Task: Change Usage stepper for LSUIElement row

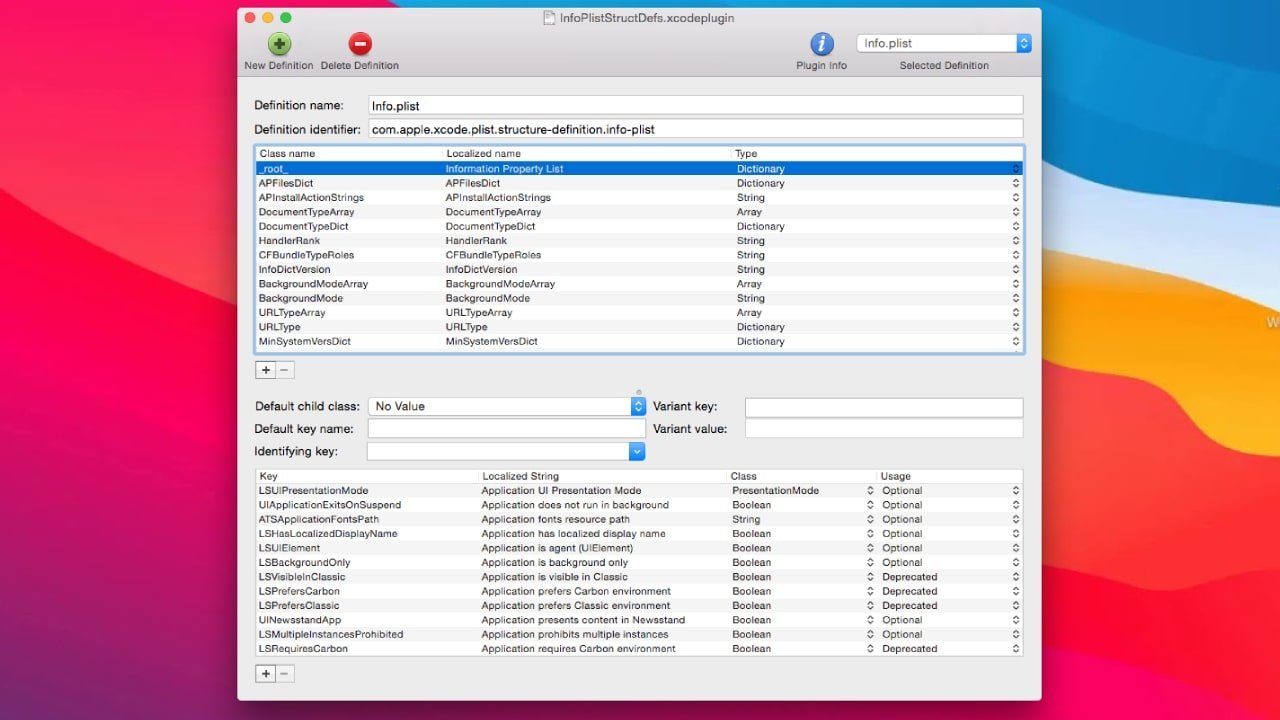Action: click(1016, 548)
